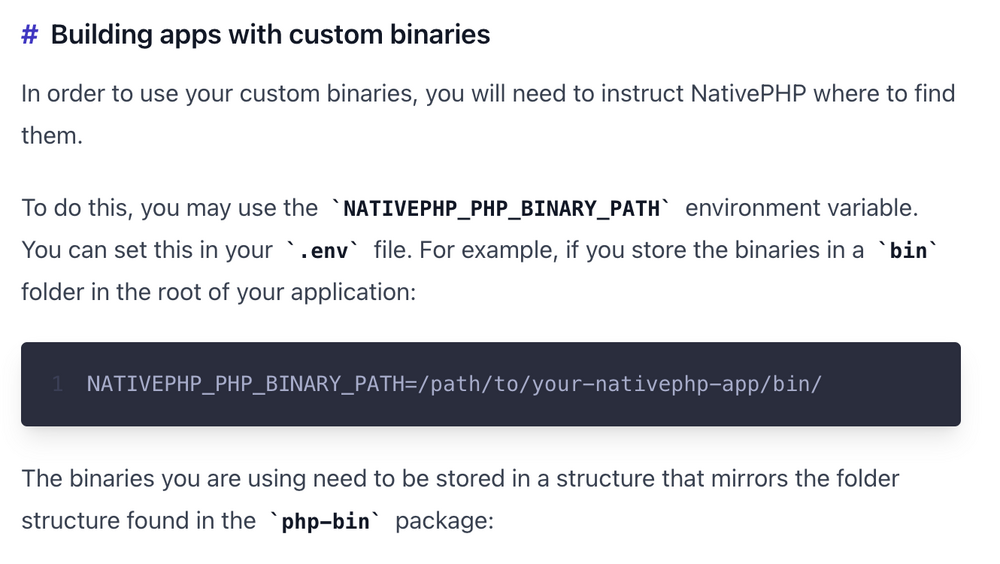Click the inline `.env` code text

point(322,250)
